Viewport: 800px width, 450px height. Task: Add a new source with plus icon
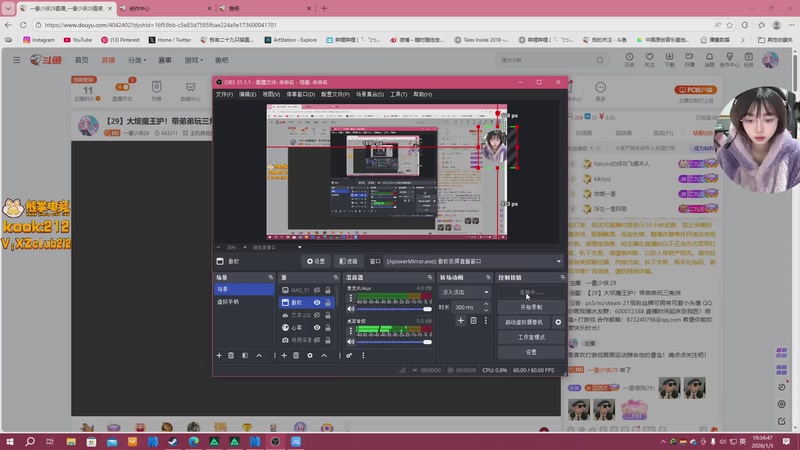click(284, 356)
